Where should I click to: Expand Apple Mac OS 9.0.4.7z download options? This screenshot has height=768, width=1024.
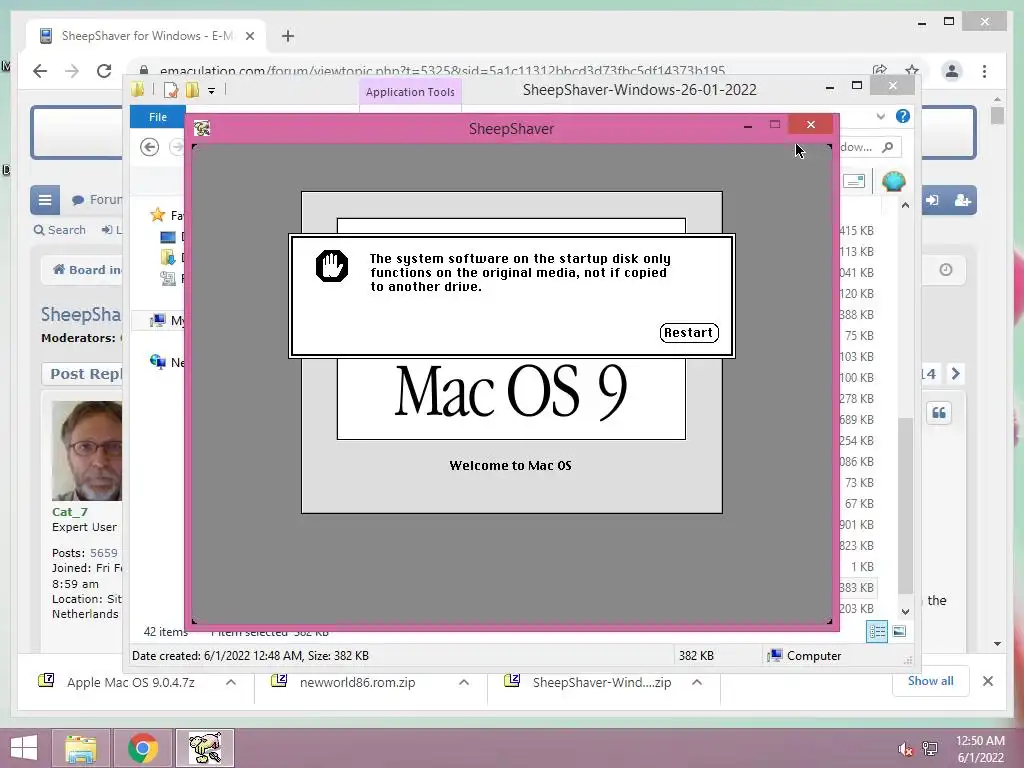click(x=231, y=682)
